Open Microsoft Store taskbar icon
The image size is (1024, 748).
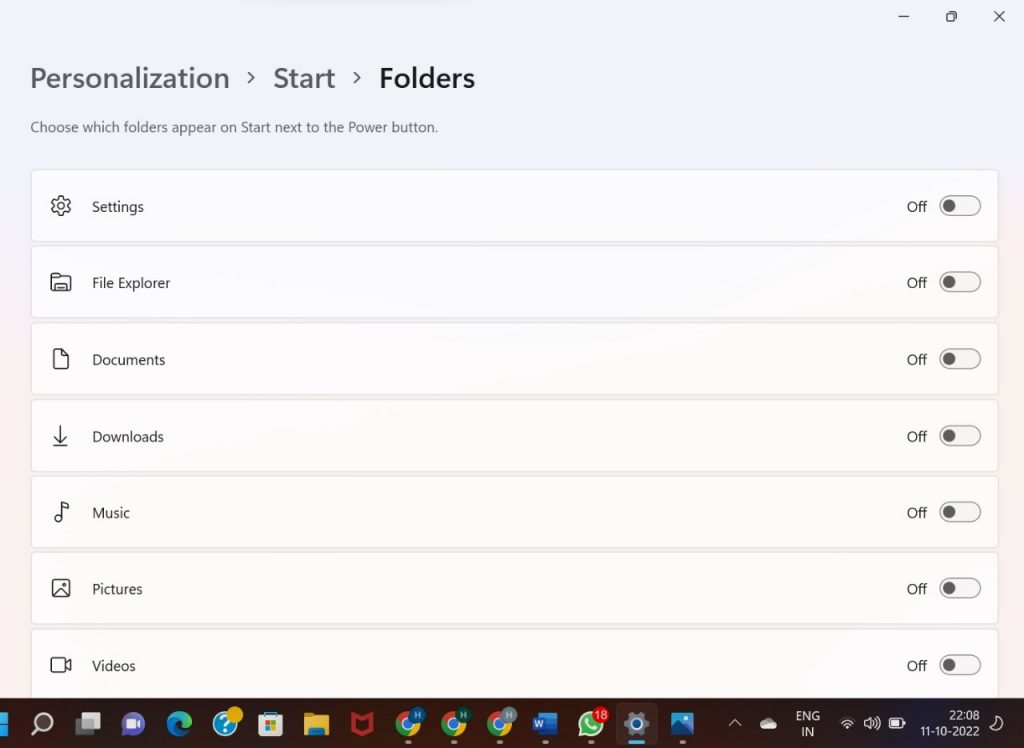coord(270,723)
